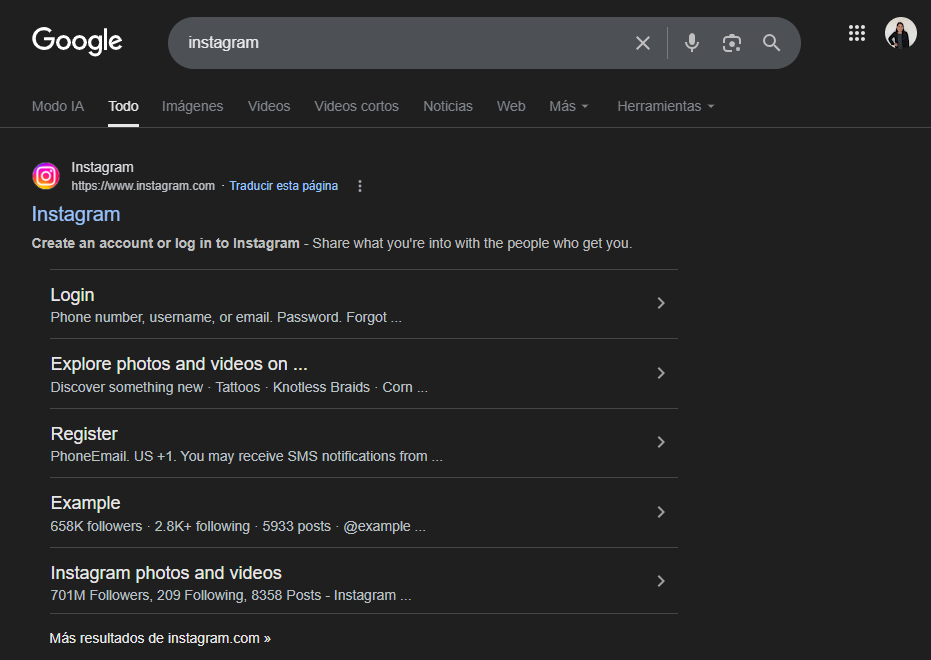Click the profile avatar in the top corner

pyautogui.click(x=900, y=33)
